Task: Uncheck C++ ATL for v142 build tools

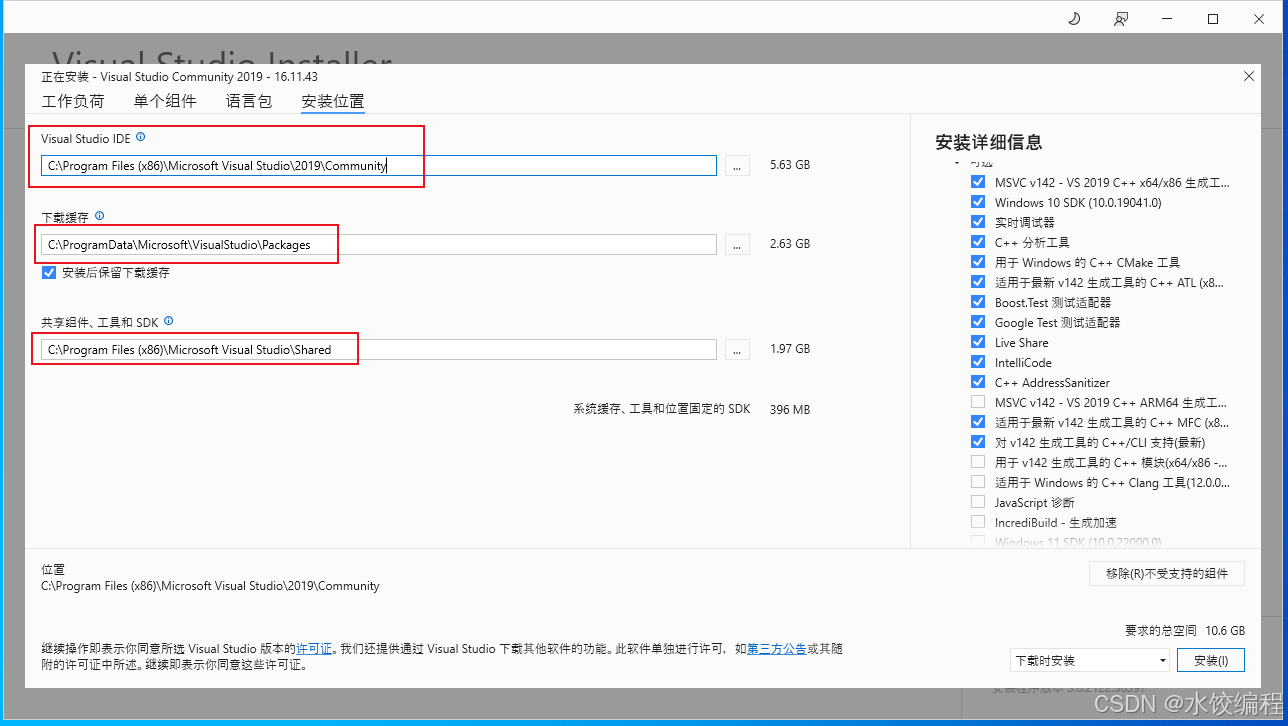Action: pyautogui.click(x=977, y=282)
